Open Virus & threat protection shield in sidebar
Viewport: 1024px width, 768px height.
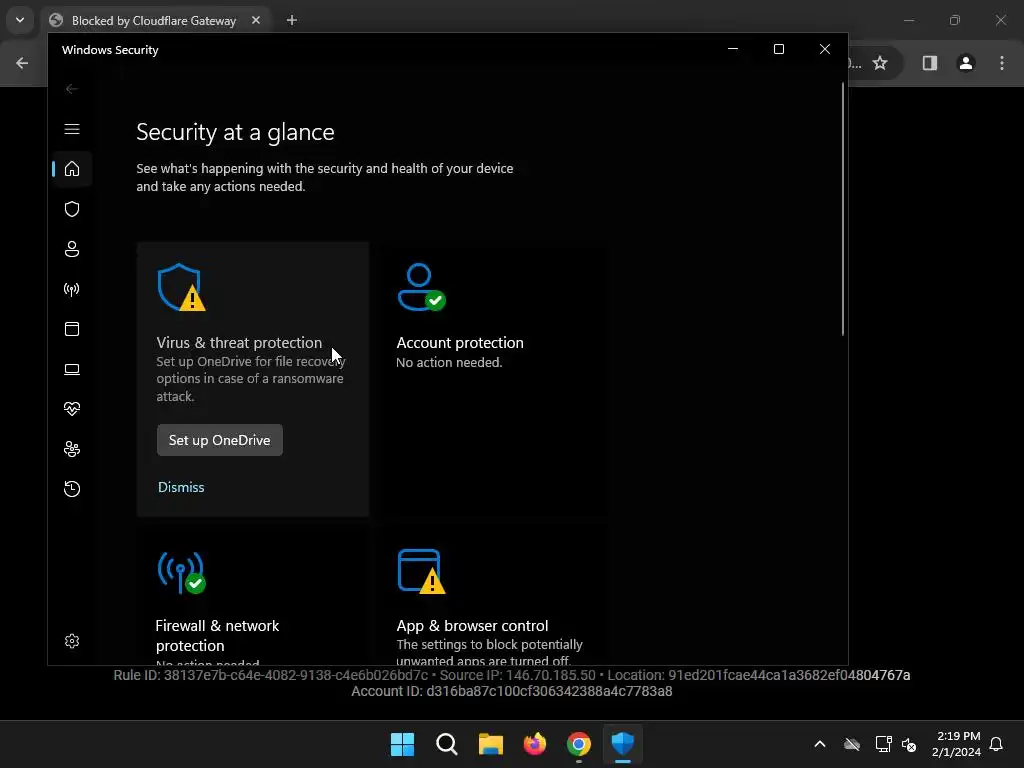(72, 209)
